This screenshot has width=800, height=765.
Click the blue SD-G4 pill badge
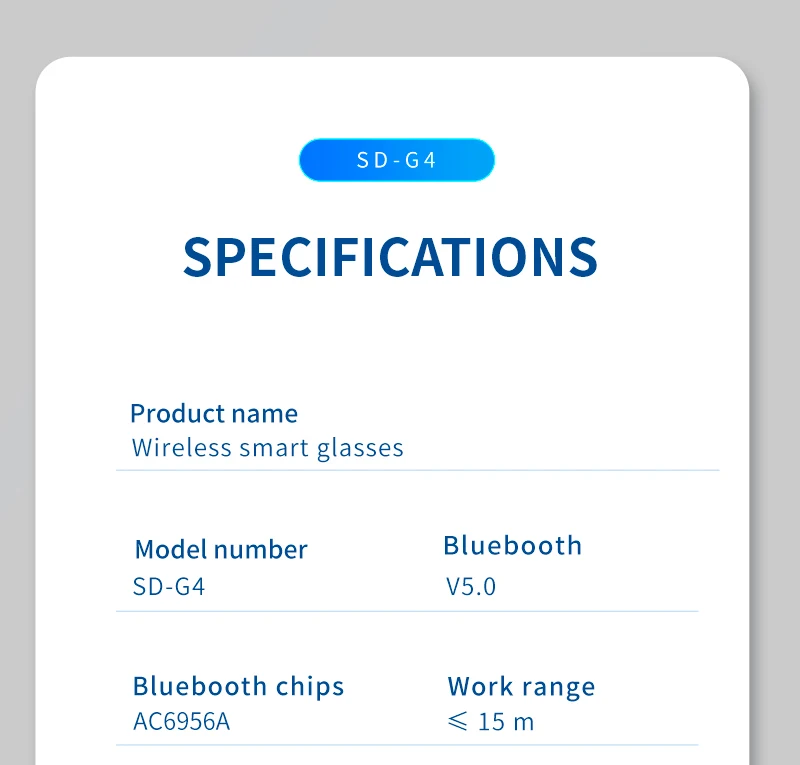click(397, 160)
